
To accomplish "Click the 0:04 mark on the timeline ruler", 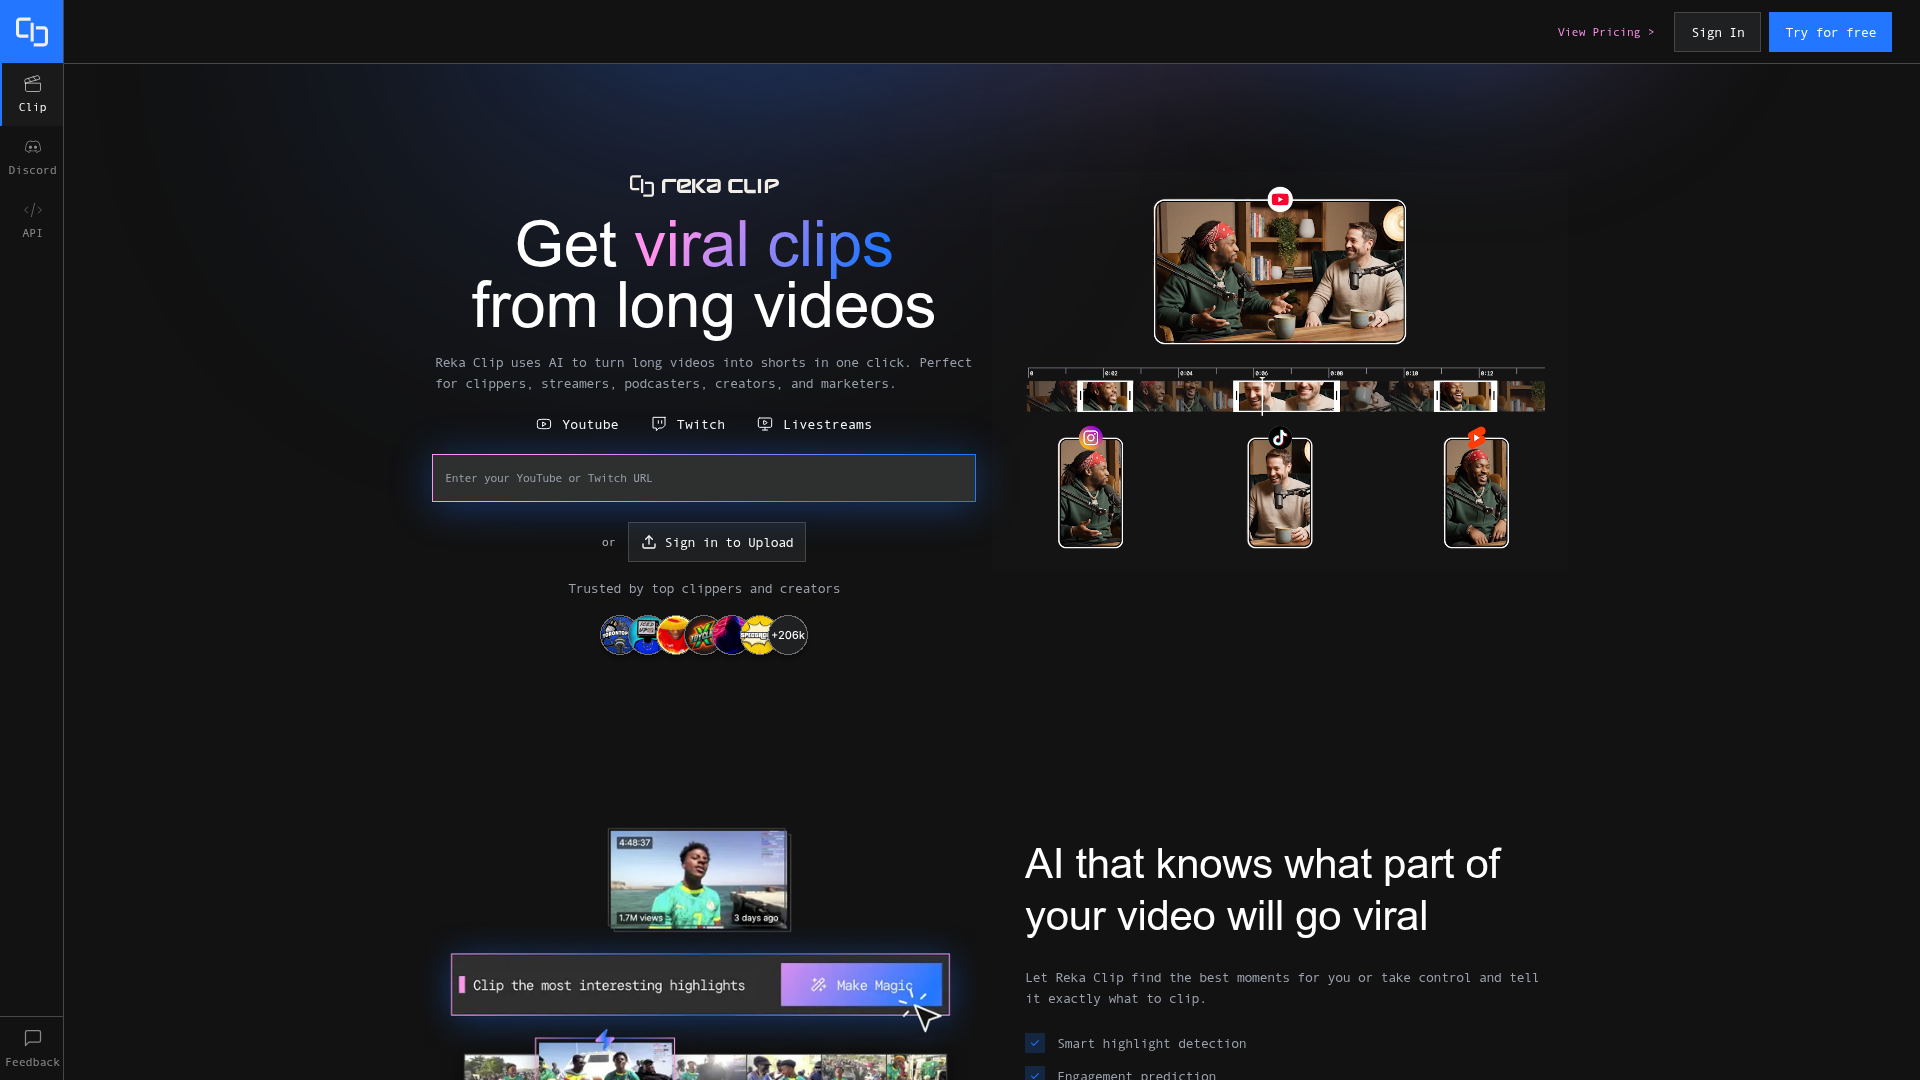I will point(1186,373).
